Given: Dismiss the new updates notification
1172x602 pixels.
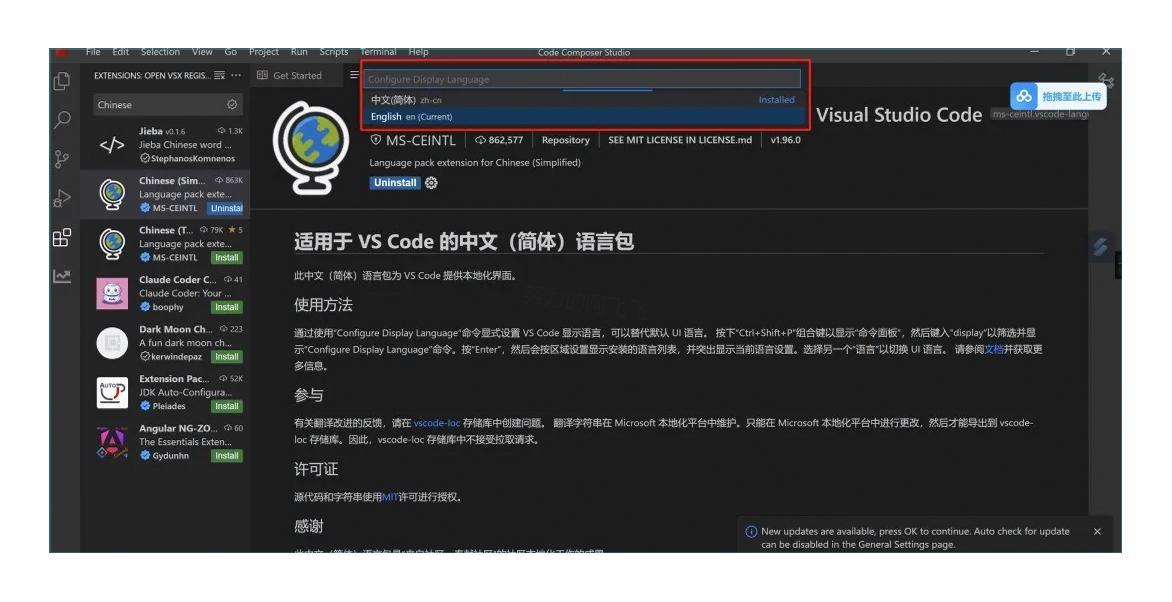Looking at the screenshot, I should tap(1097, 532).
